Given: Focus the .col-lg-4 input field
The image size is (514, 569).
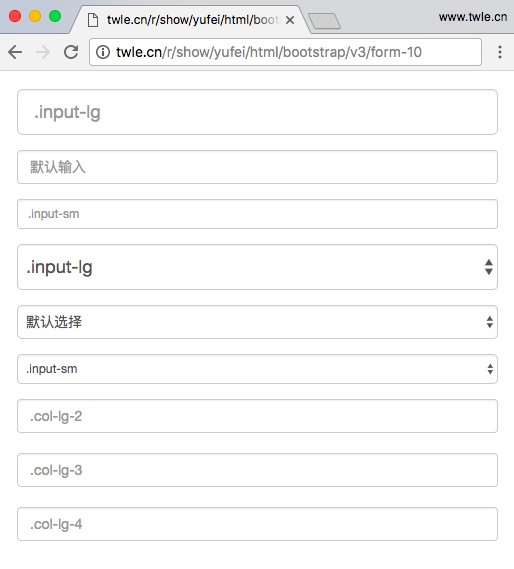Looking at the screenshot, I should click(x=257, y=524).
